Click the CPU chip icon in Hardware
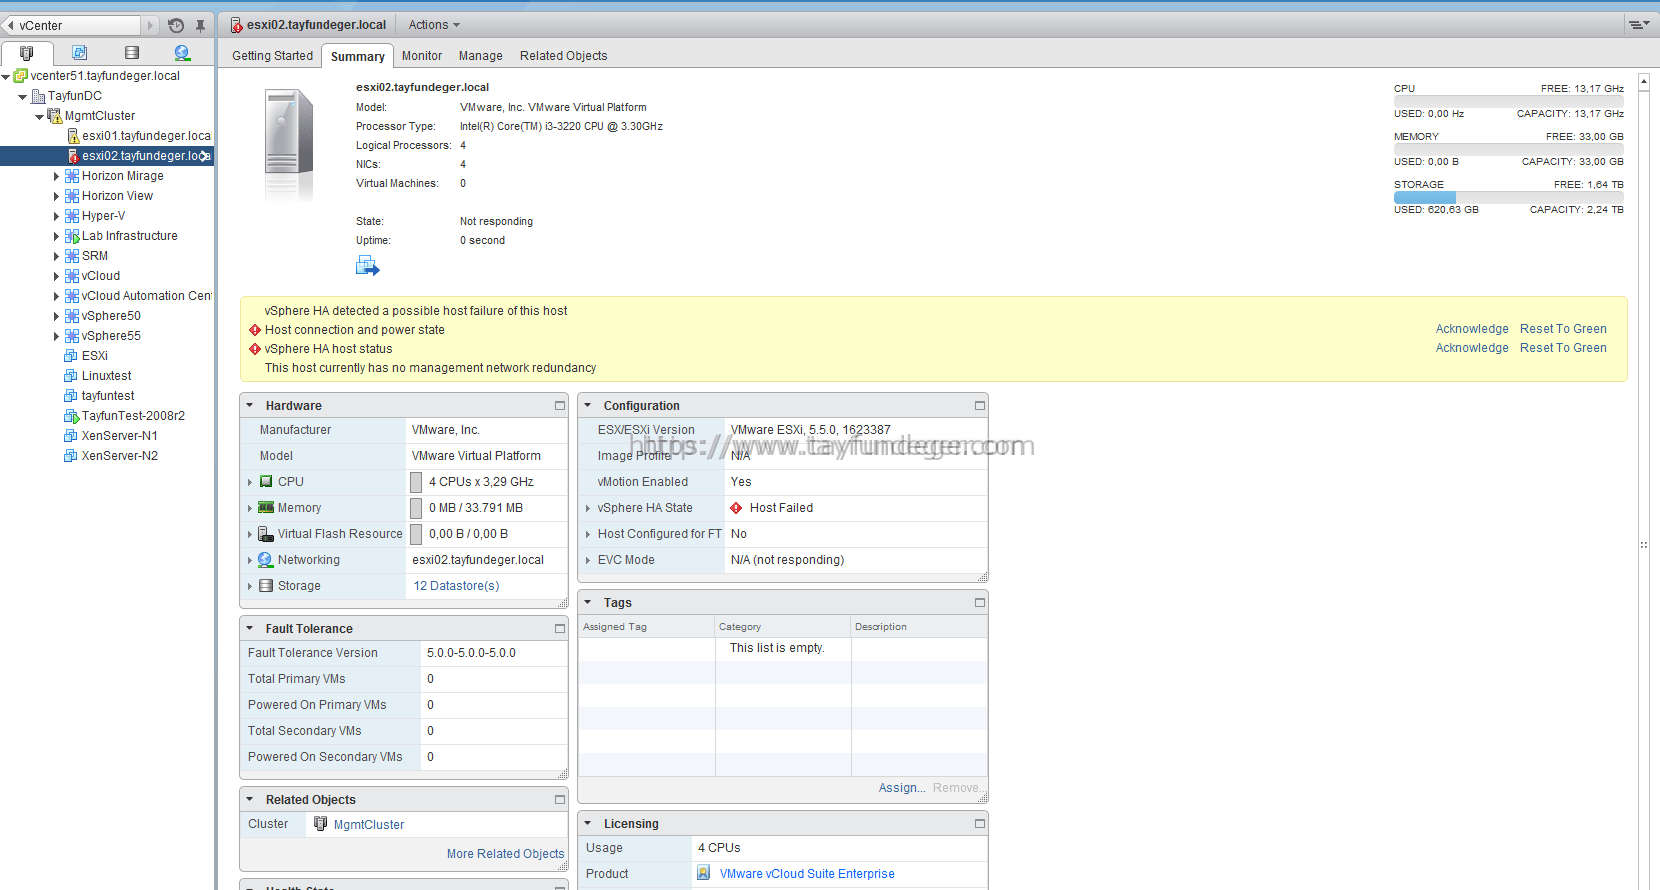Screen dimensions: 1660x890 click(x=266, y=481)
